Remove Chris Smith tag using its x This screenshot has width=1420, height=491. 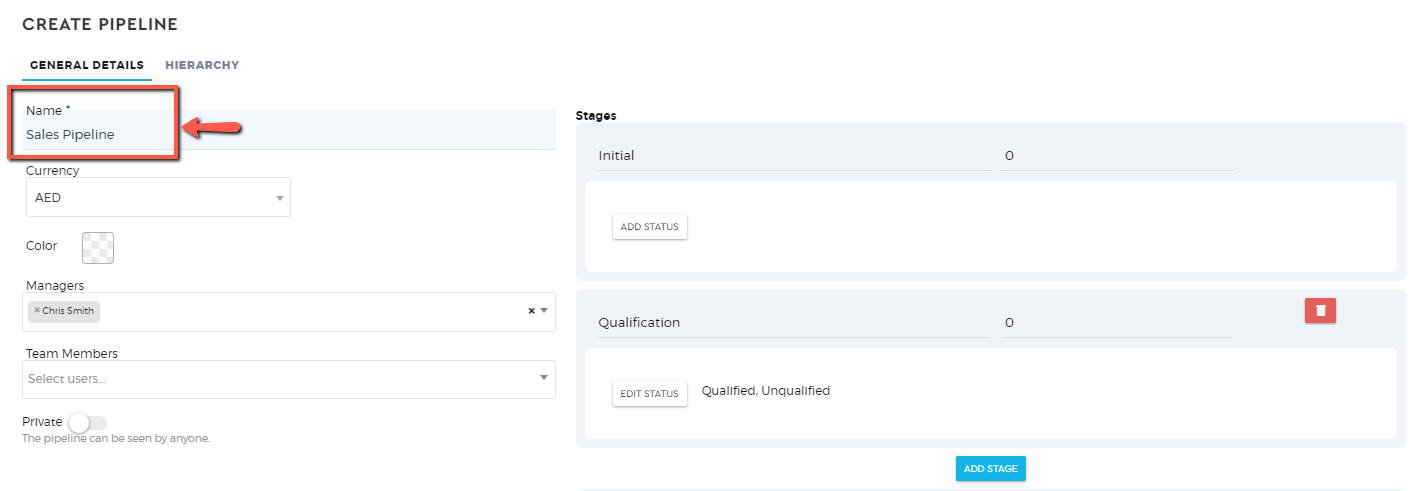click(37, 310)
